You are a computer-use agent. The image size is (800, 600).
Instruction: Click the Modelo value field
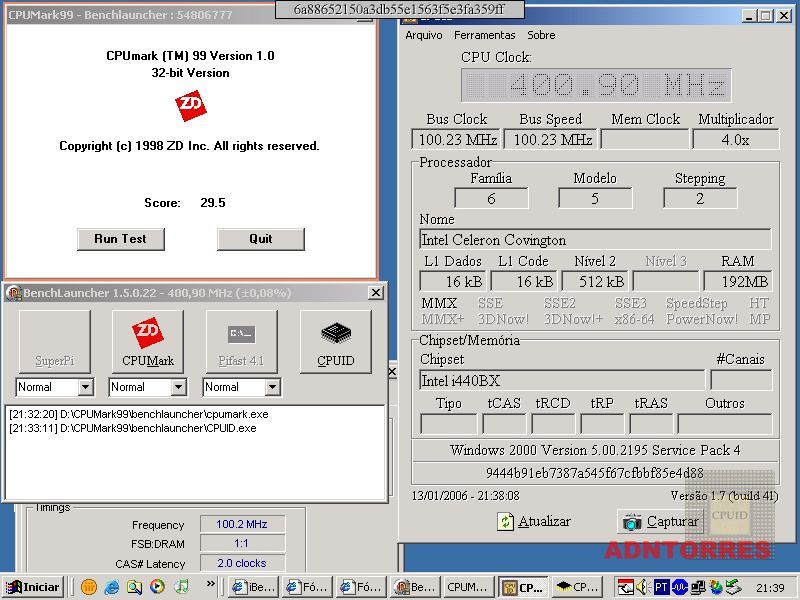point(595,198)
